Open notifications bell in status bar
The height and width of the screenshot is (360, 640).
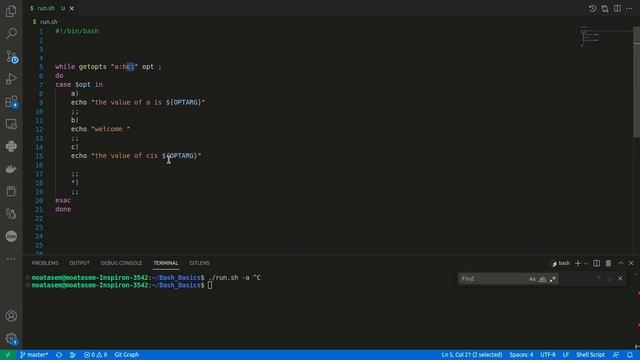pyautogui.click(x=630, y=355)
